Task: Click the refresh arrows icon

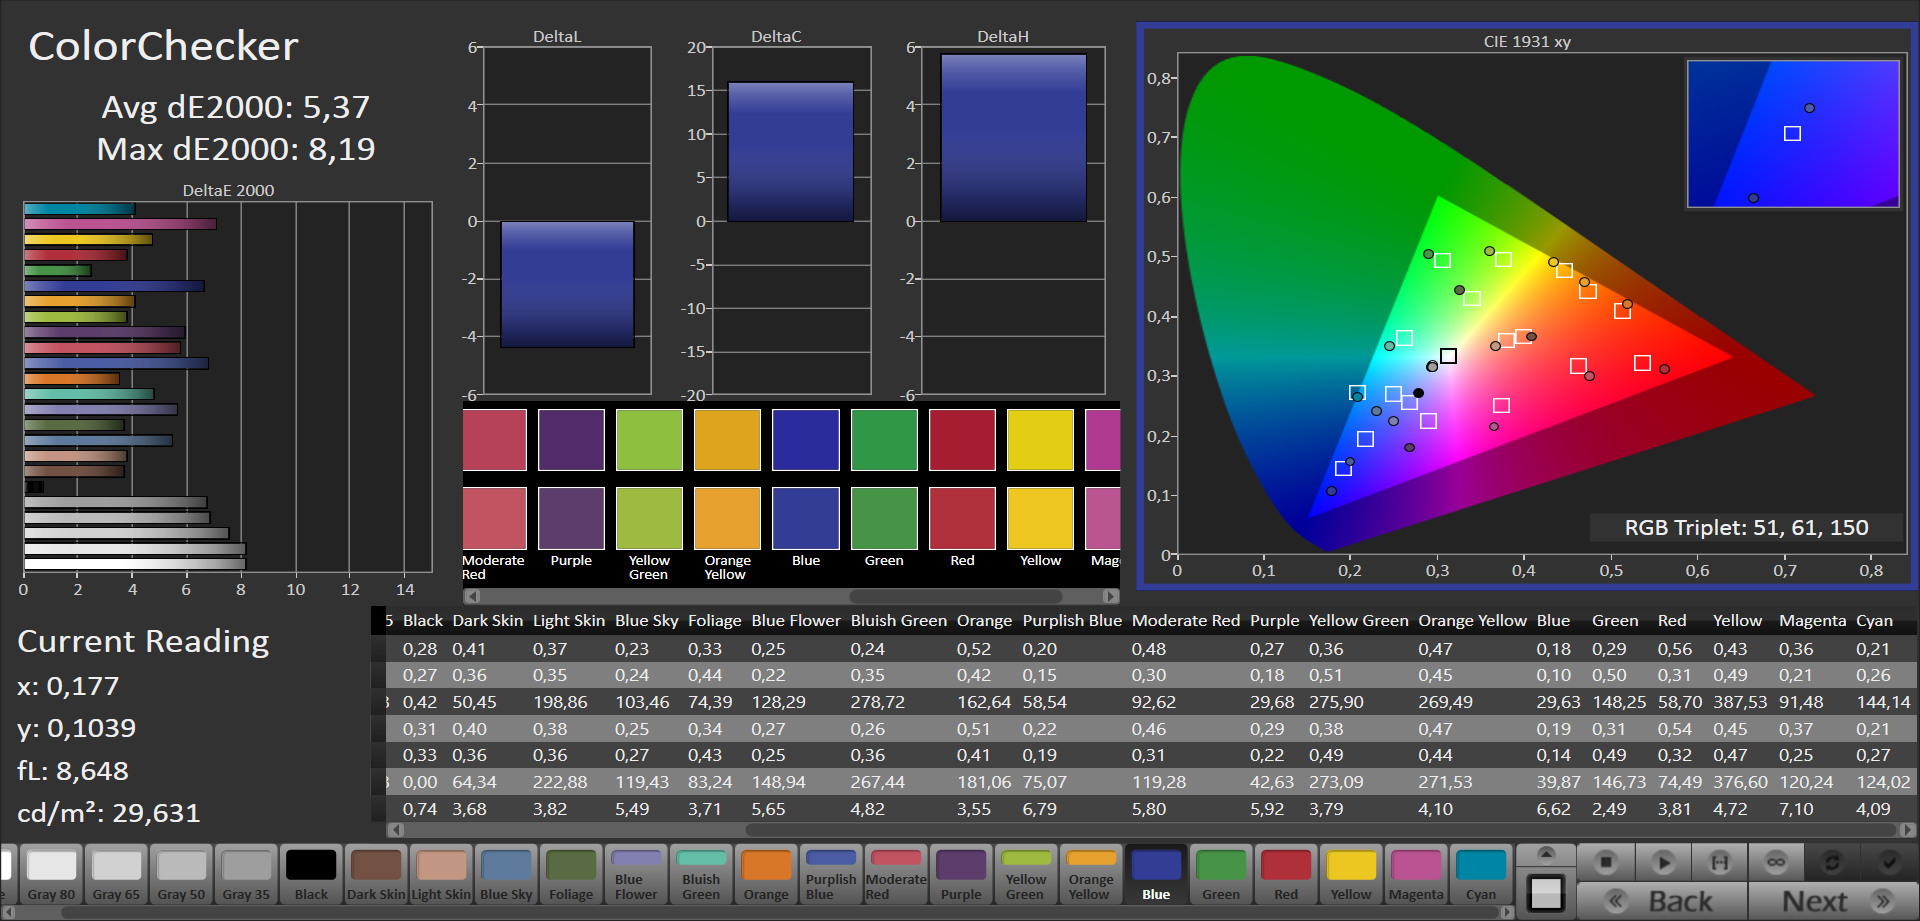Action: [x=1832, y=862]
